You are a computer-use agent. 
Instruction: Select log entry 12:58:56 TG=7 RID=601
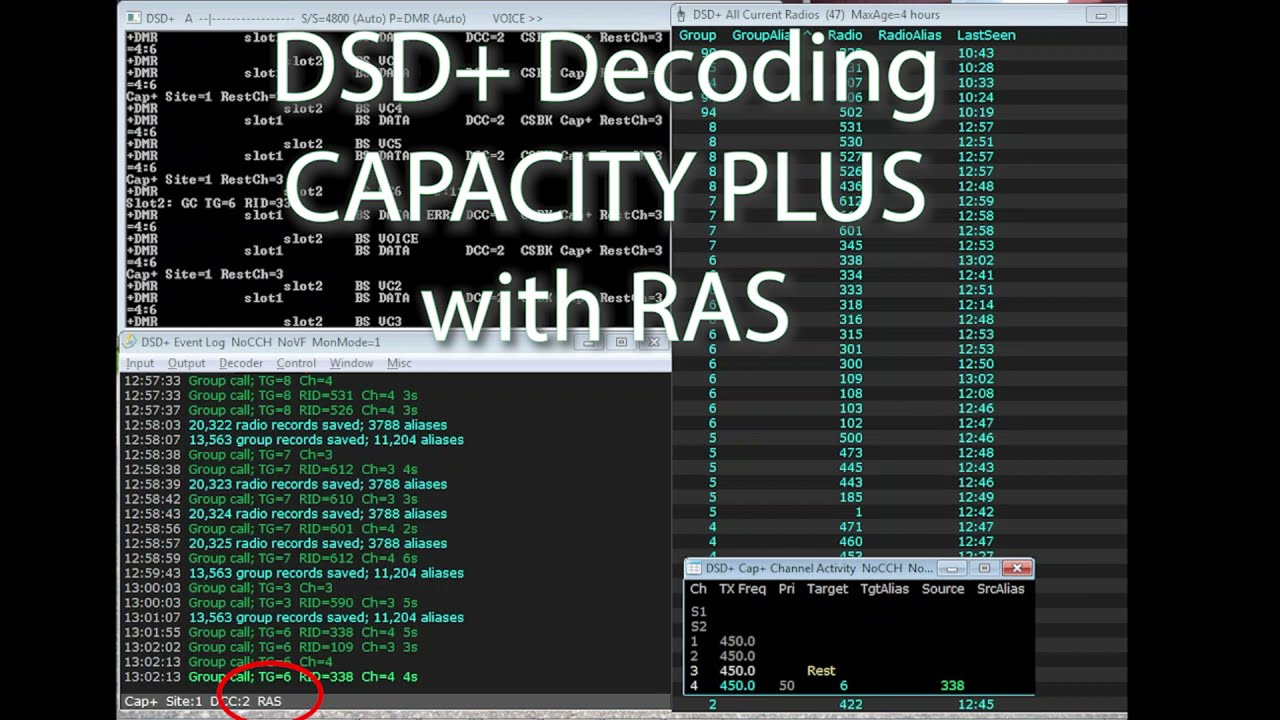[x=271, y=528]
